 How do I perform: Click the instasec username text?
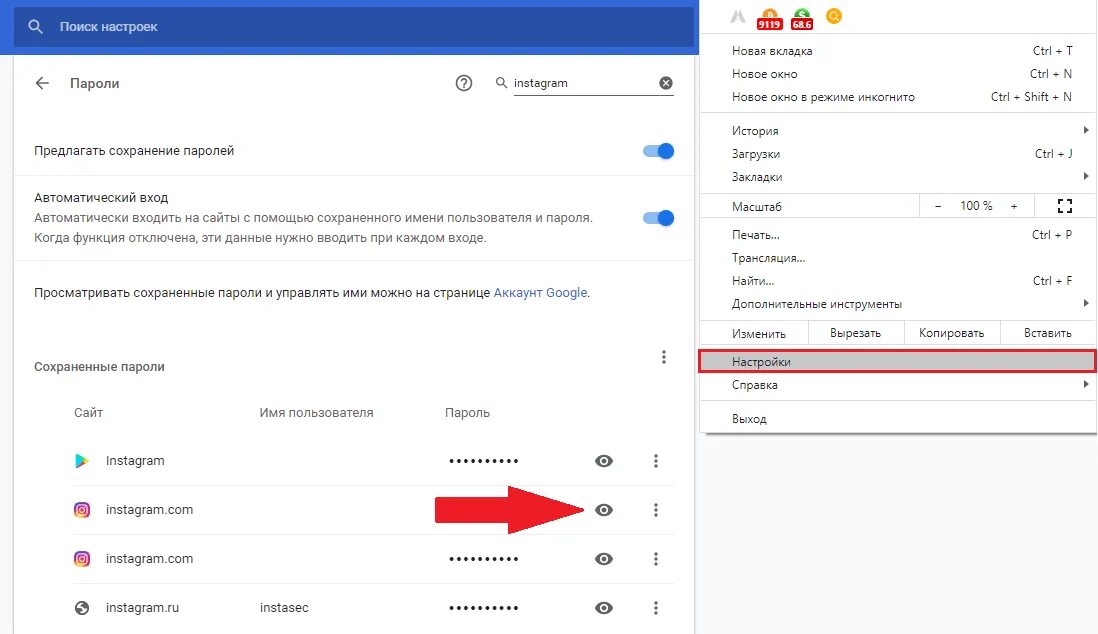[x=284, y=608]
